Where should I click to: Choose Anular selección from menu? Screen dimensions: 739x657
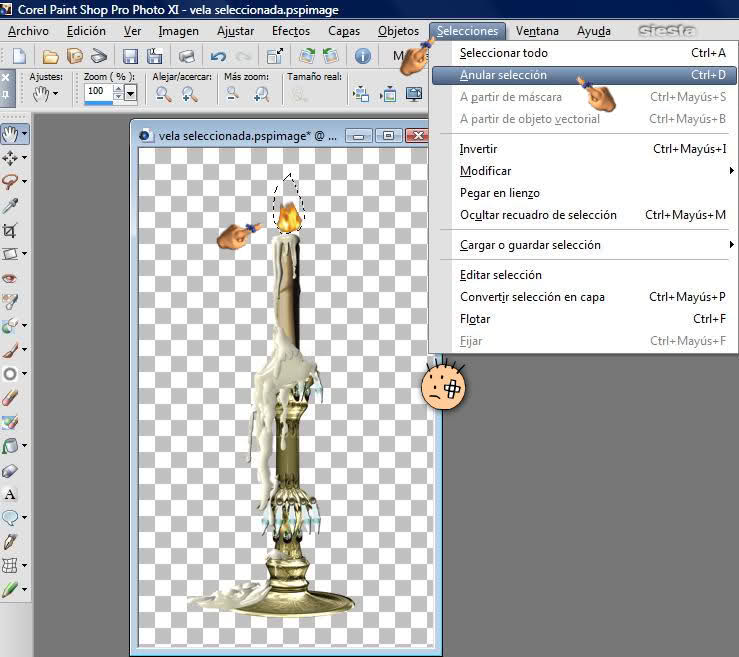pos(583,75)
